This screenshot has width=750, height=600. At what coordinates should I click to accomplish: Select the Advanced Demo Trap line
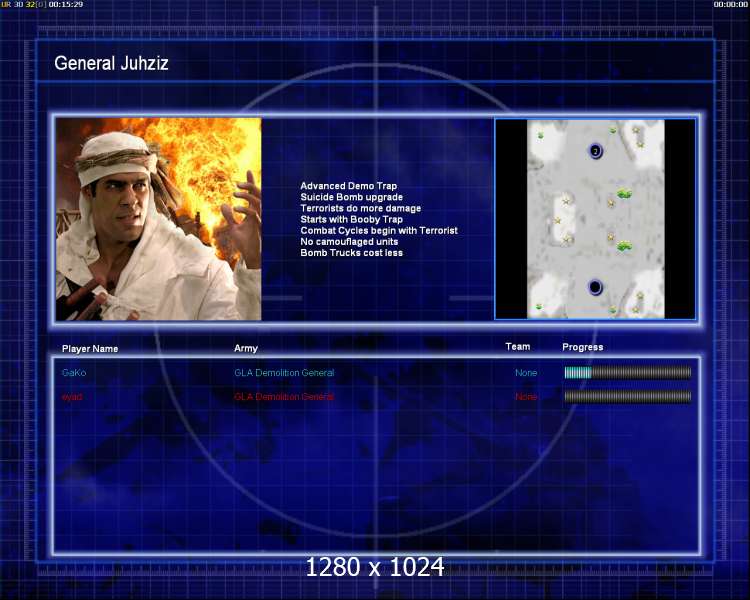[349, 186]
